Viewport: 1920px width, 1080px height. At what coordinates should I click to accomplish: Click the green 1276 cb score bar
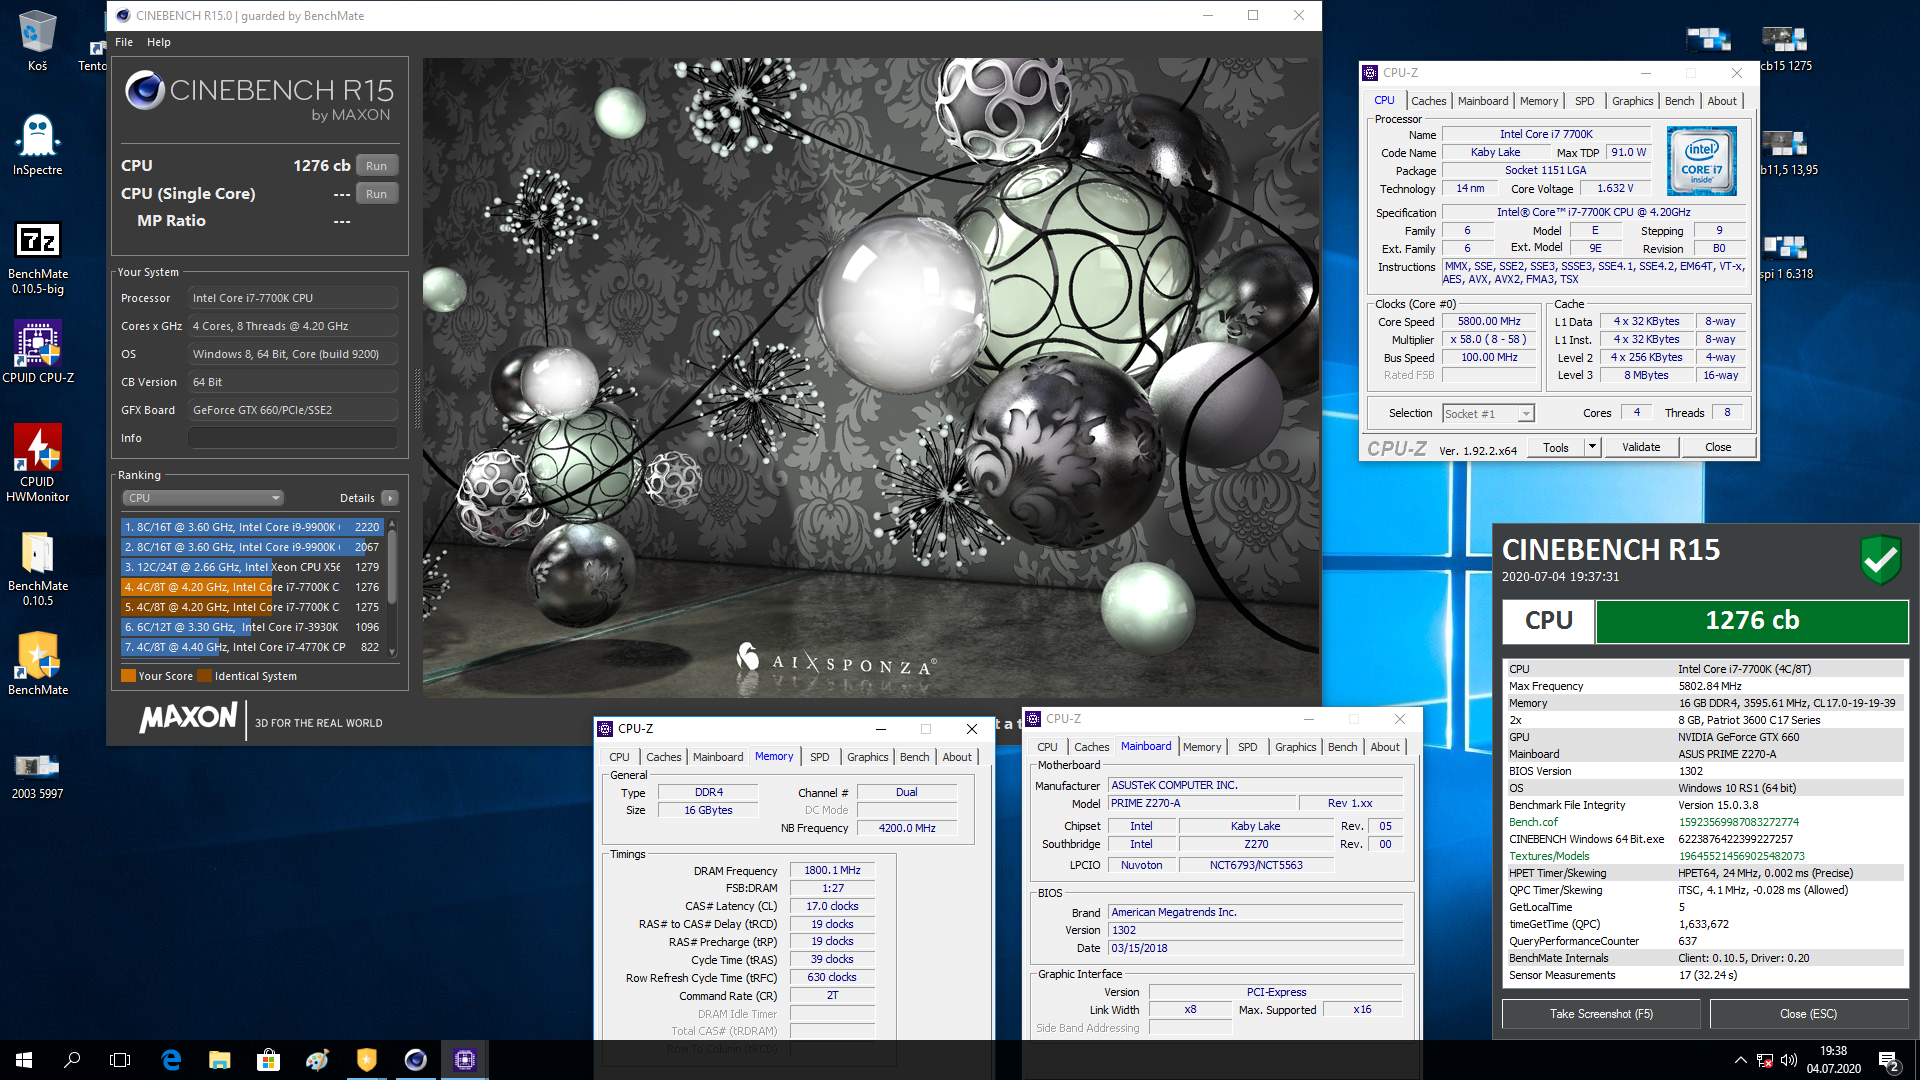pyautogui.click(x=1752, y=621)
